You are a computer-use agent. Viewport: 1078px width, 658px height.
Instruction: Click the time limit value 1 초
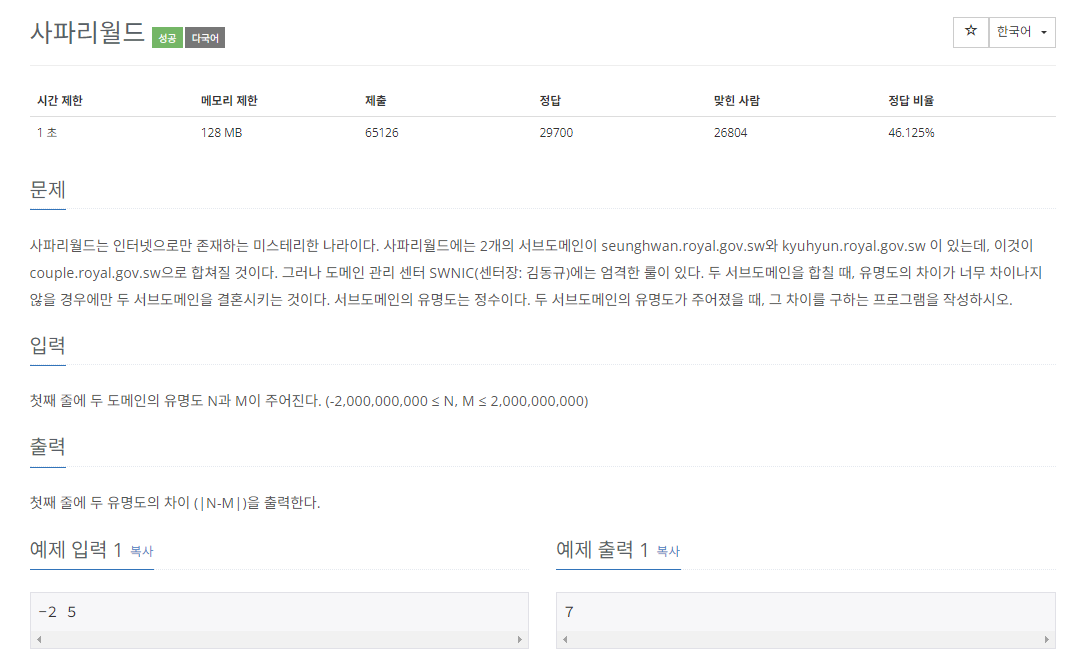coord(47,133)
